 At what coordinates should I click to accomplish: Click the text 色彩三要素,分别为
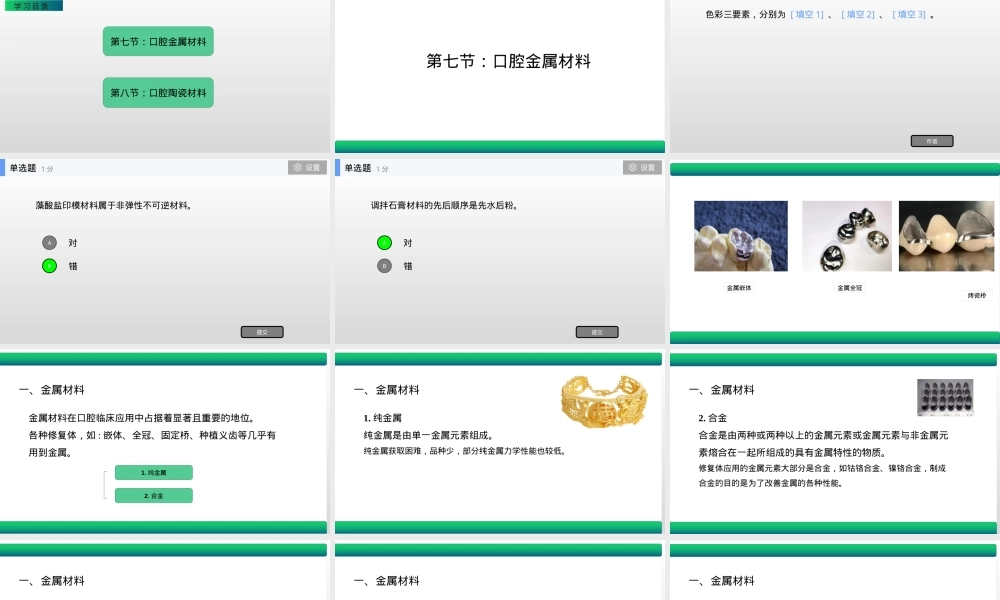pyautogui.click(x=745, y=14)
